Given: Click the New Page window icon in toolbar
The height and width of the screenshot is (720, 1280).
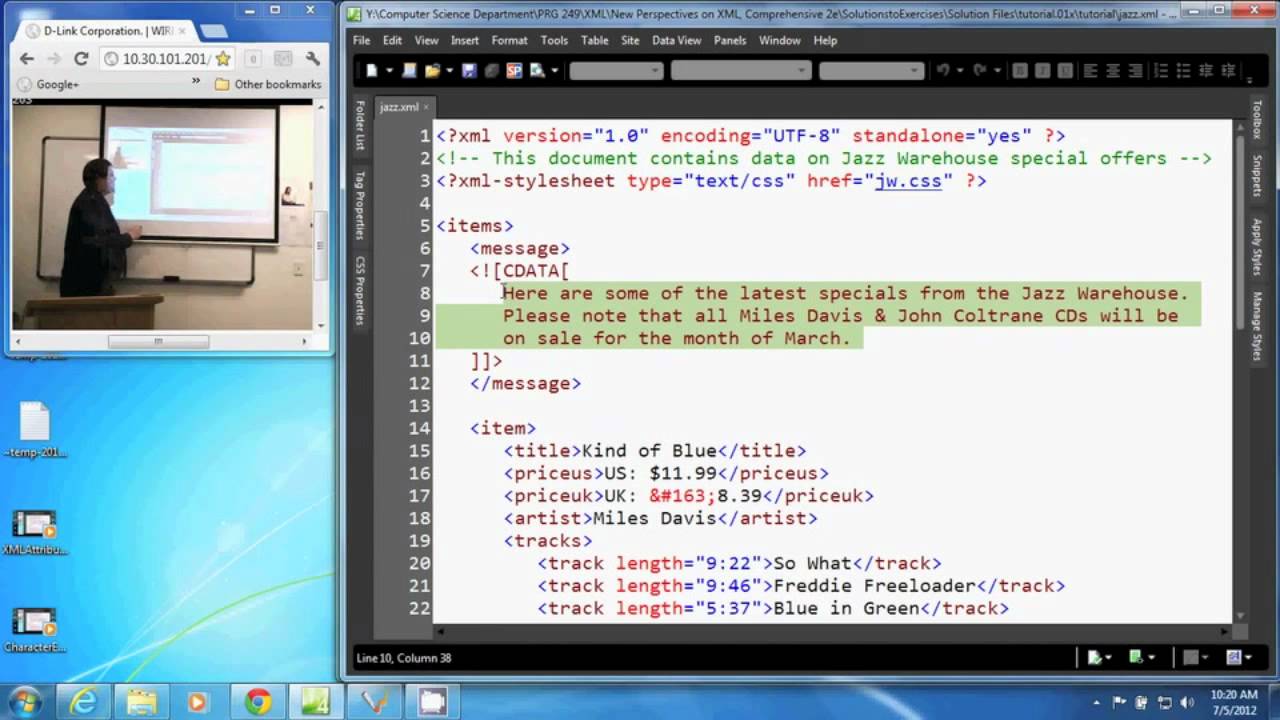Looking at the screenshot, I should pyautogui.click(x=409, y=70).
